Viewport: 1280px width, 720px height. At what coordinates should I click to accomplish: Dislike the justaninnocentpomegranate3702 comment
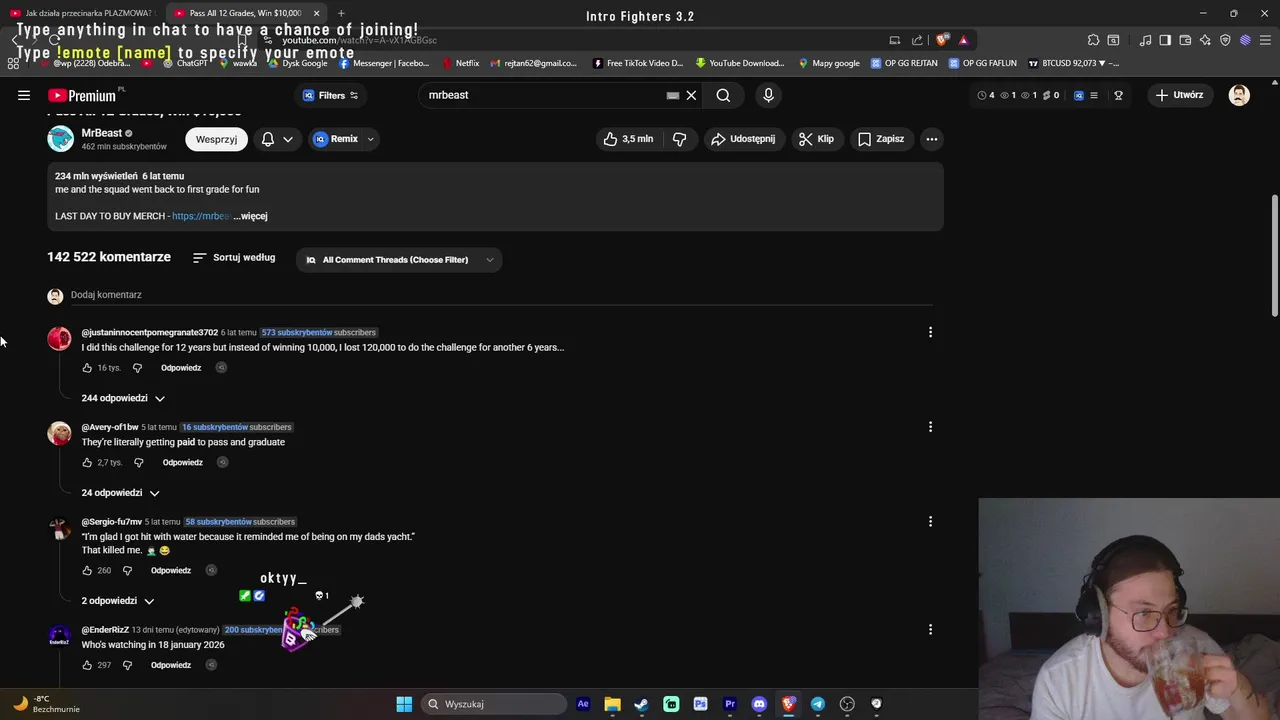pyautogui.click(x=137, y=368)
